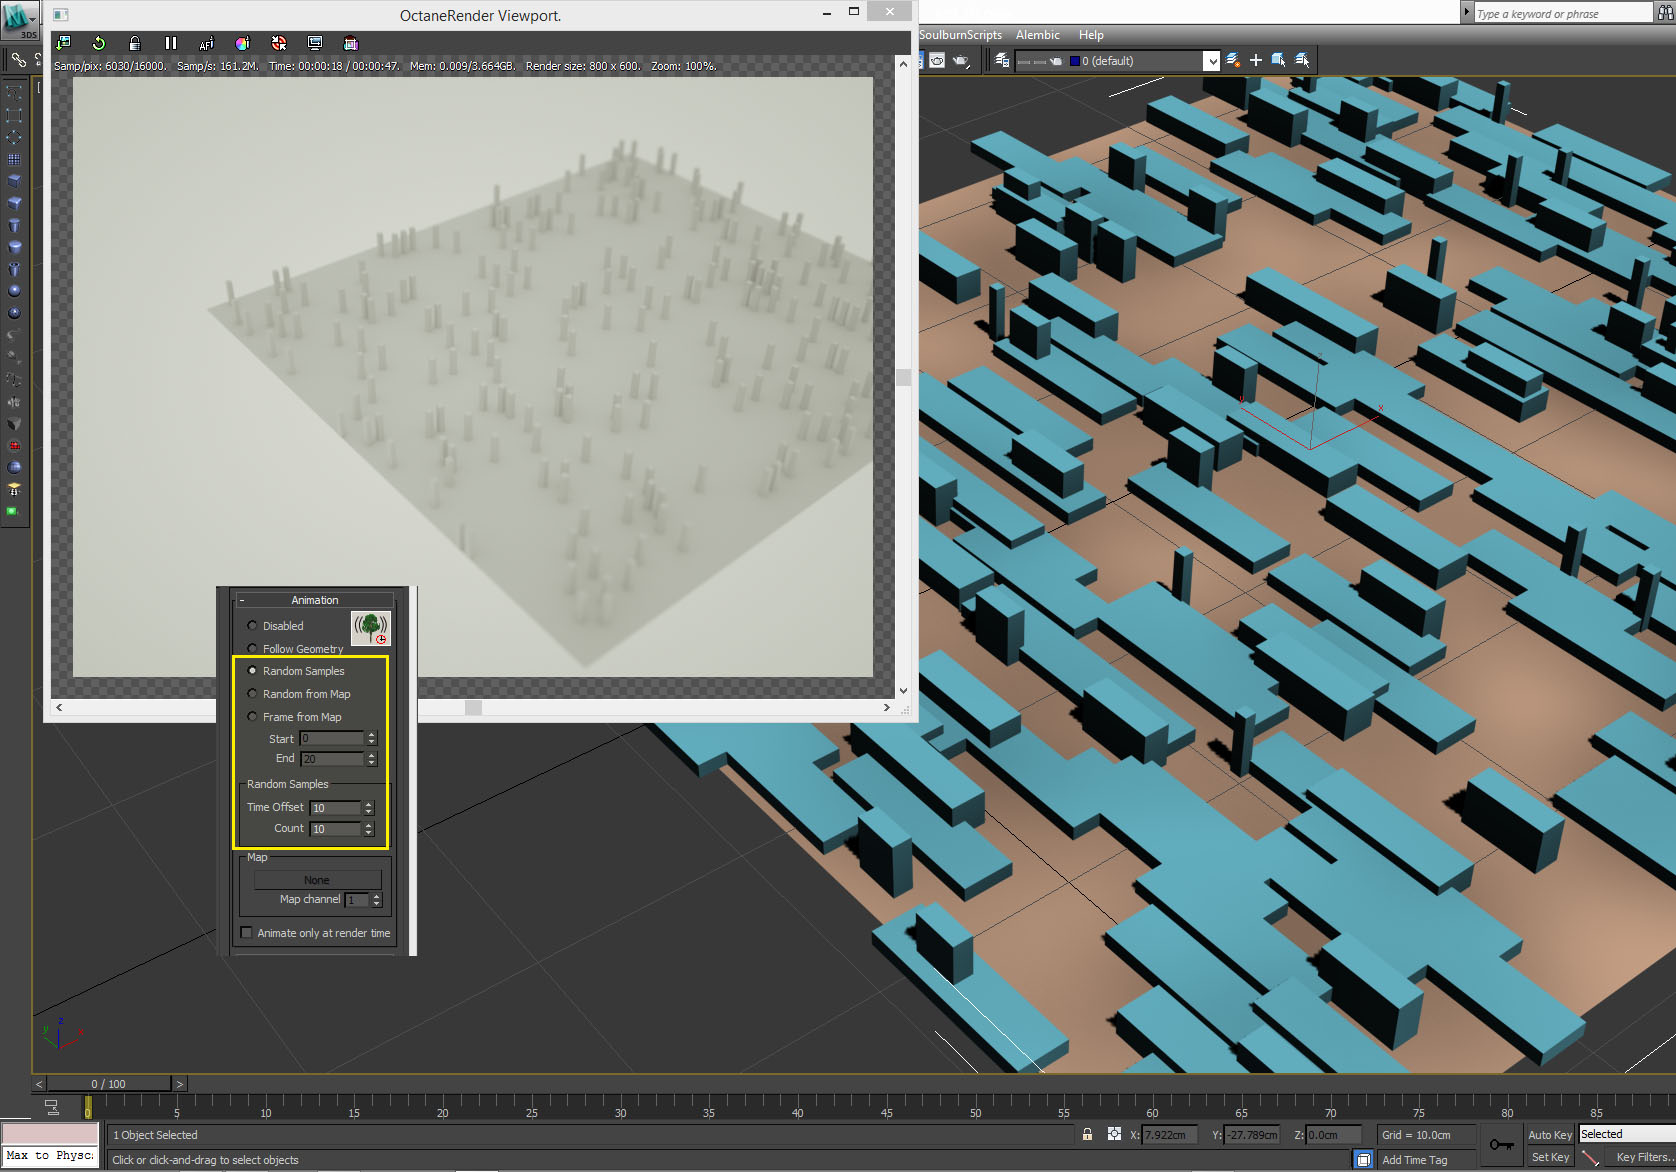Click the film frame icon in Octane toolbar
Screen dimensions: 1676x1172
pos(350,43)
